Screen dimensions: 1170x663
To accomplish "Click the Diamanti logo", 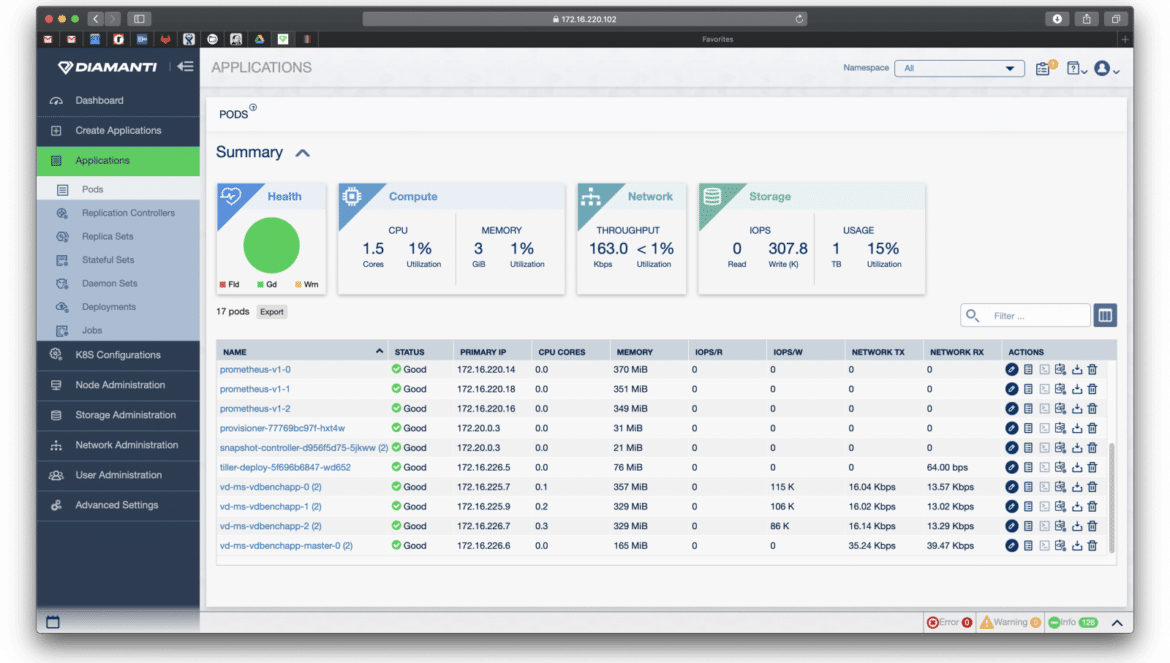I will [107, 67].
